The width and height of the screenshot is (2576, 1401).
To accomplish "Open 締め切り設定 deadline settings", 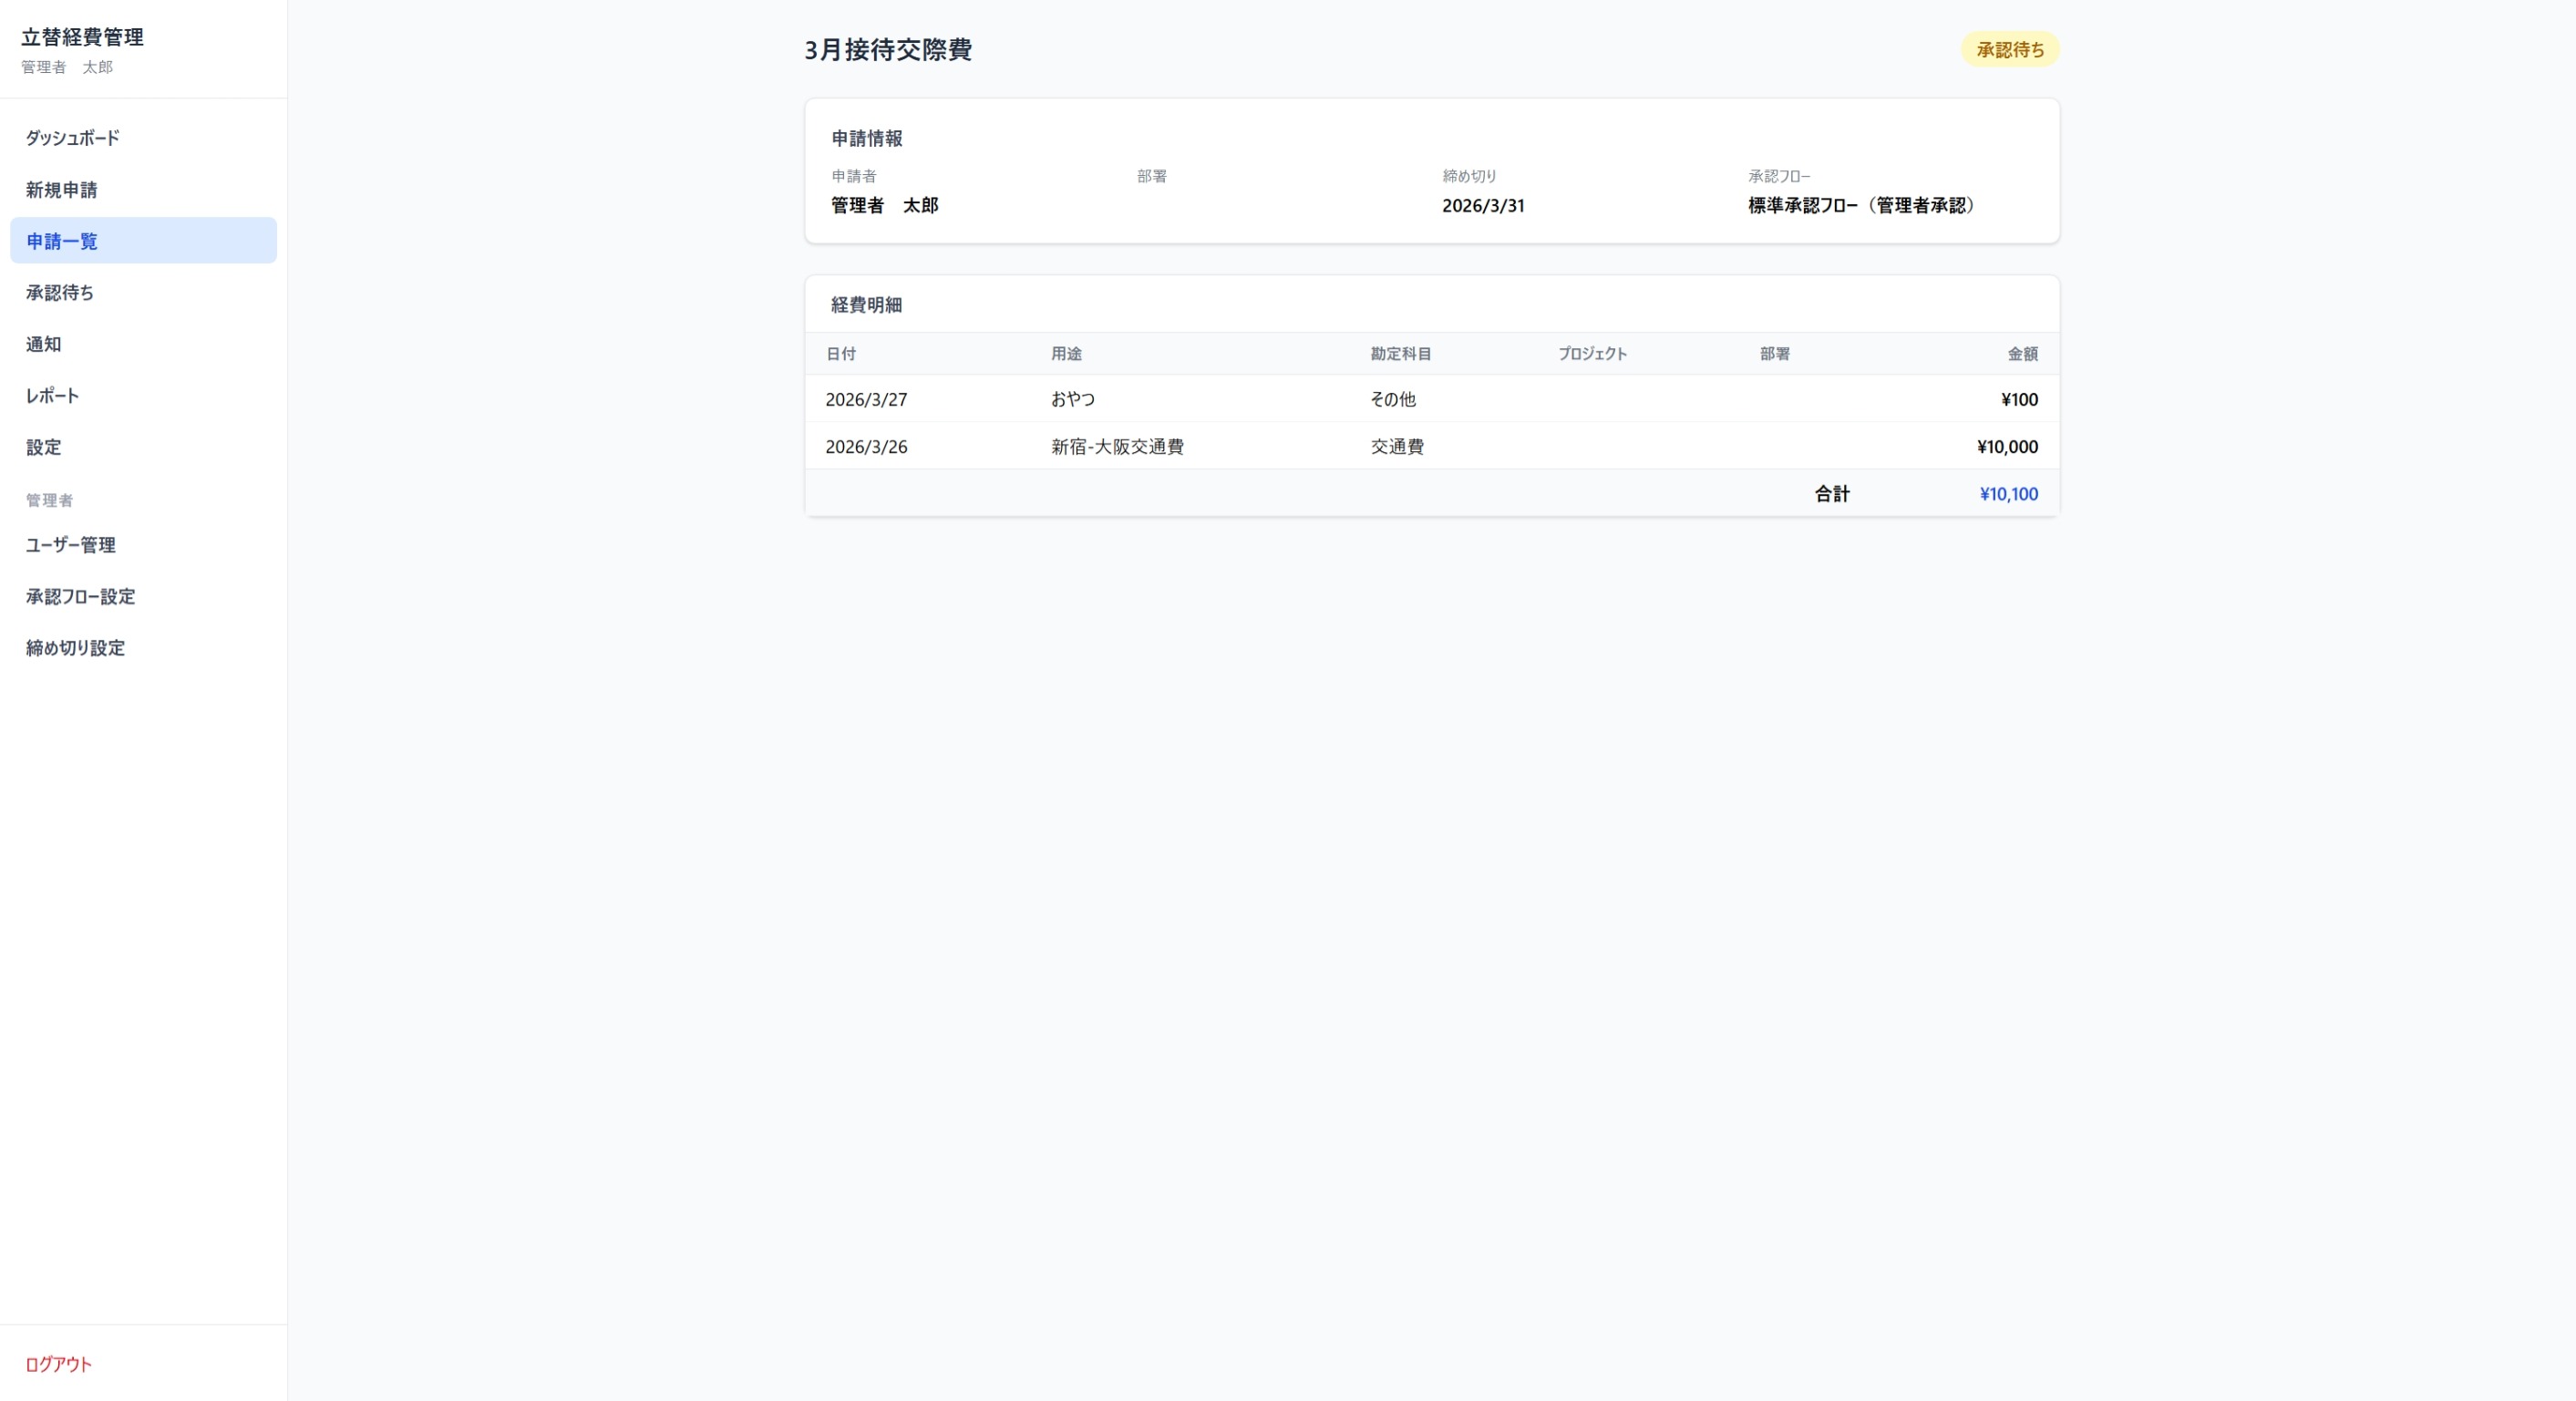I will click(x=75, y=648).
